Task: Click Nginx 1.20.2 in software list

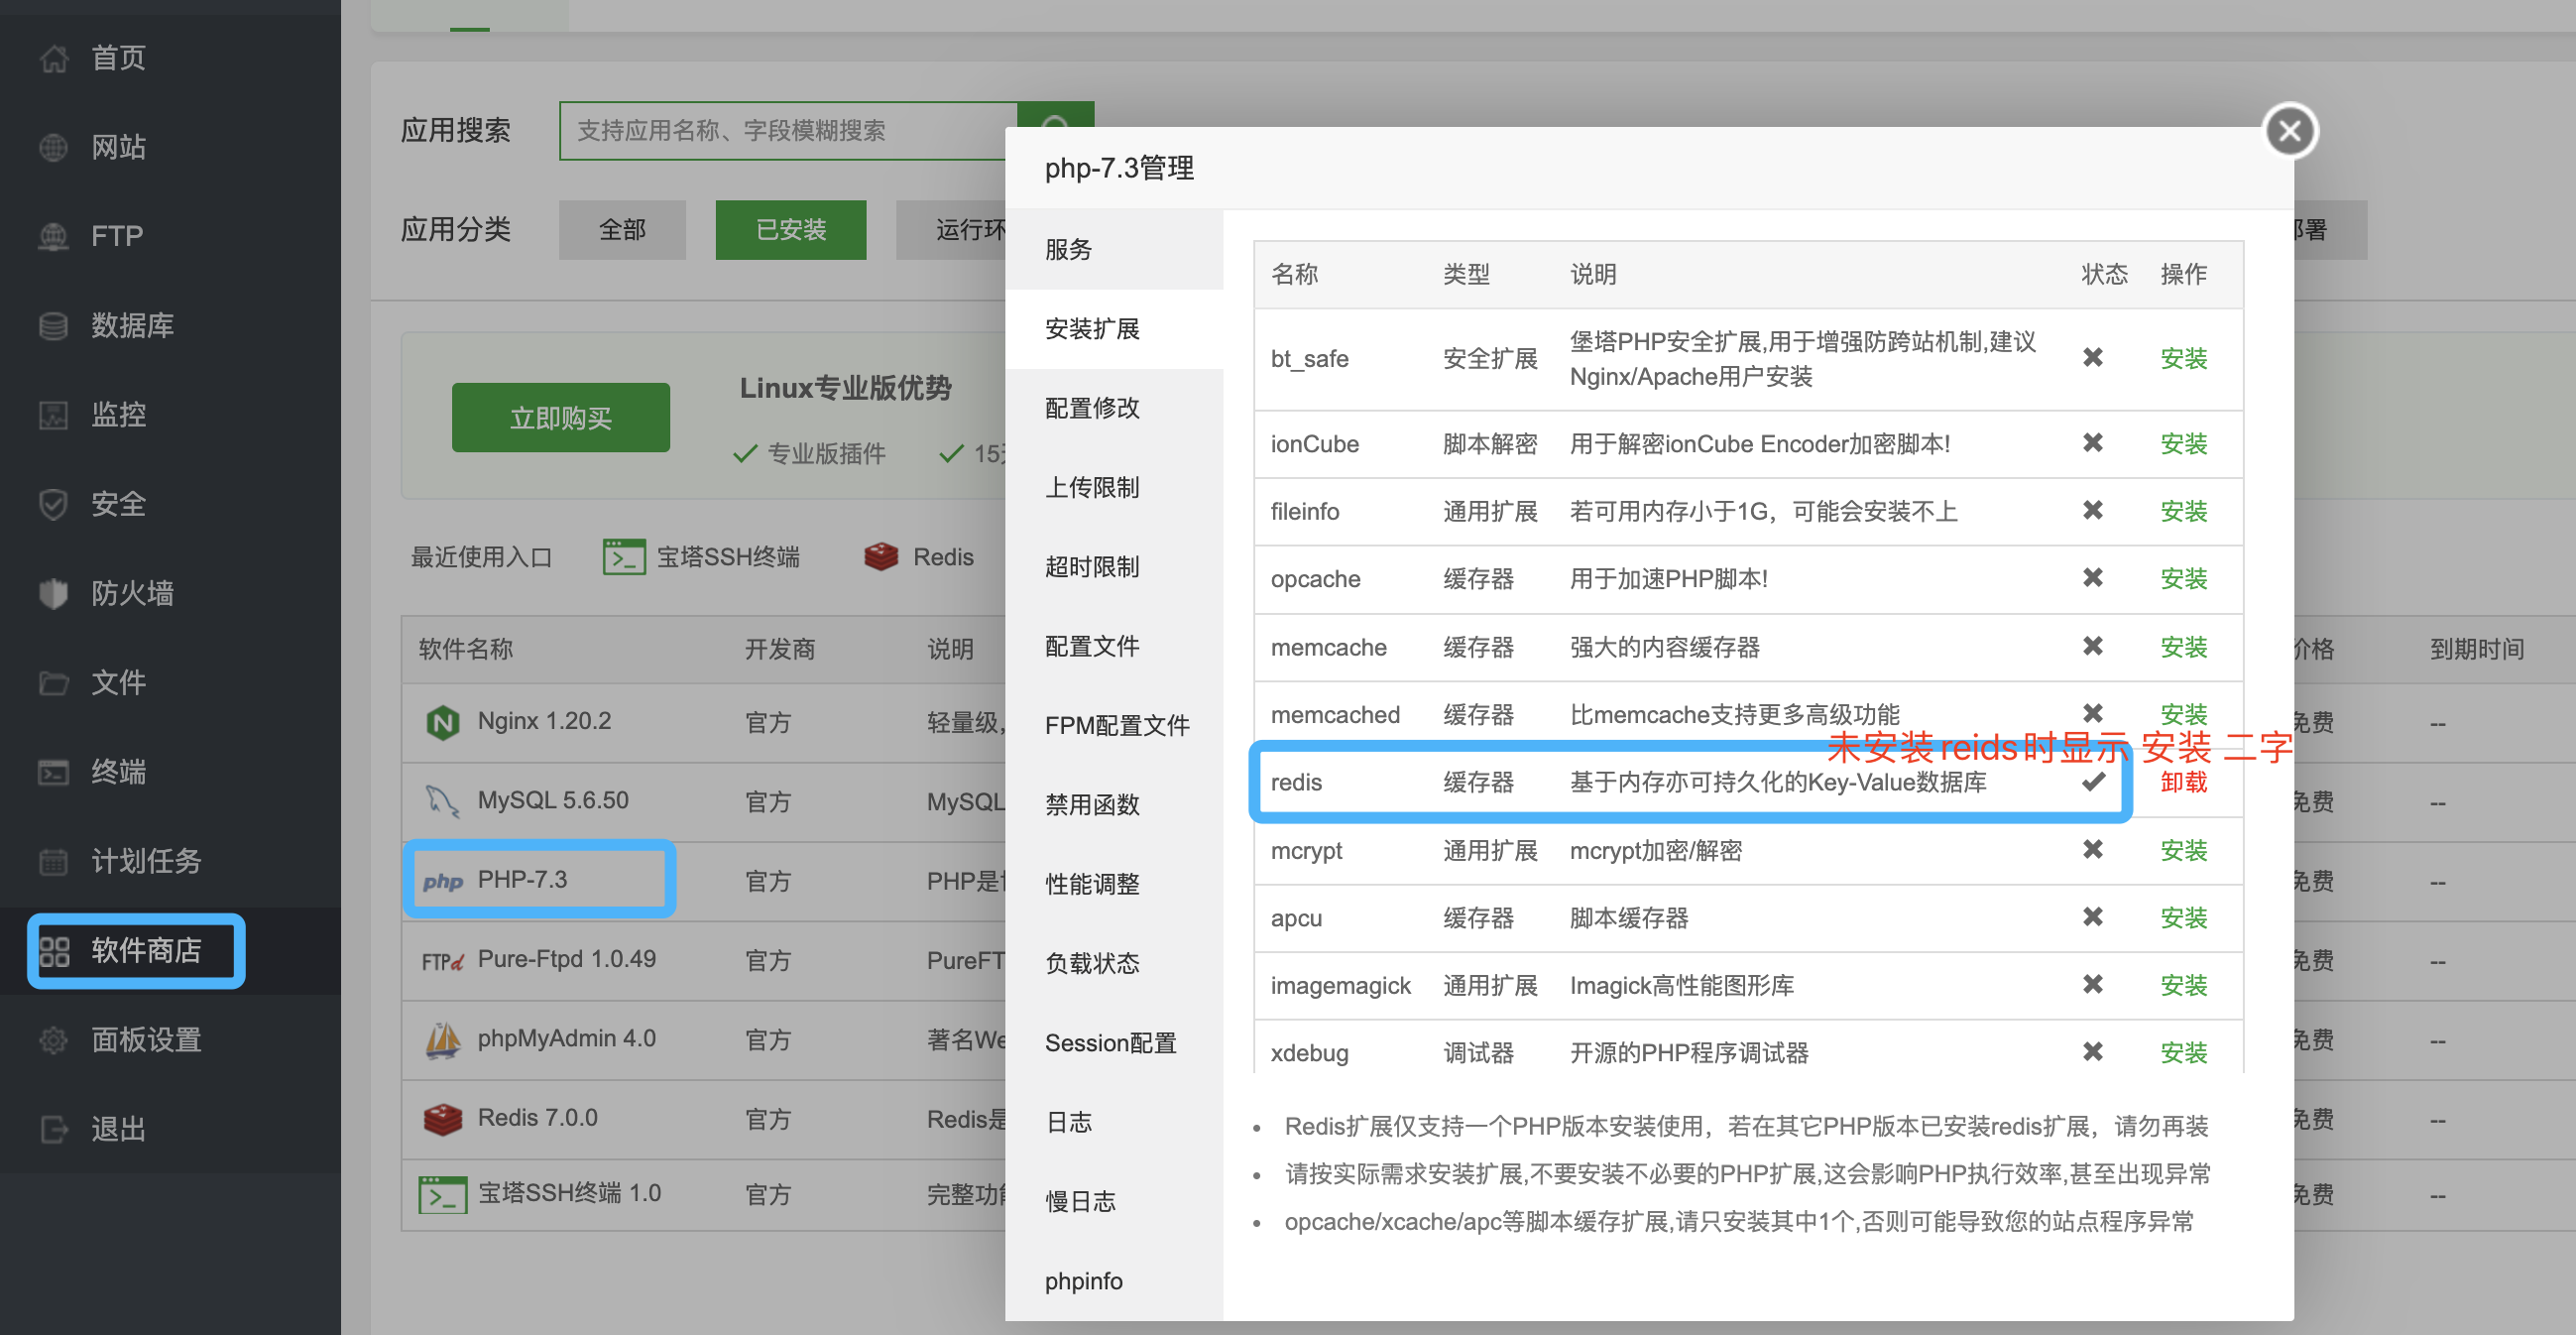Action: pyautogui.click(x=544, y=721)
